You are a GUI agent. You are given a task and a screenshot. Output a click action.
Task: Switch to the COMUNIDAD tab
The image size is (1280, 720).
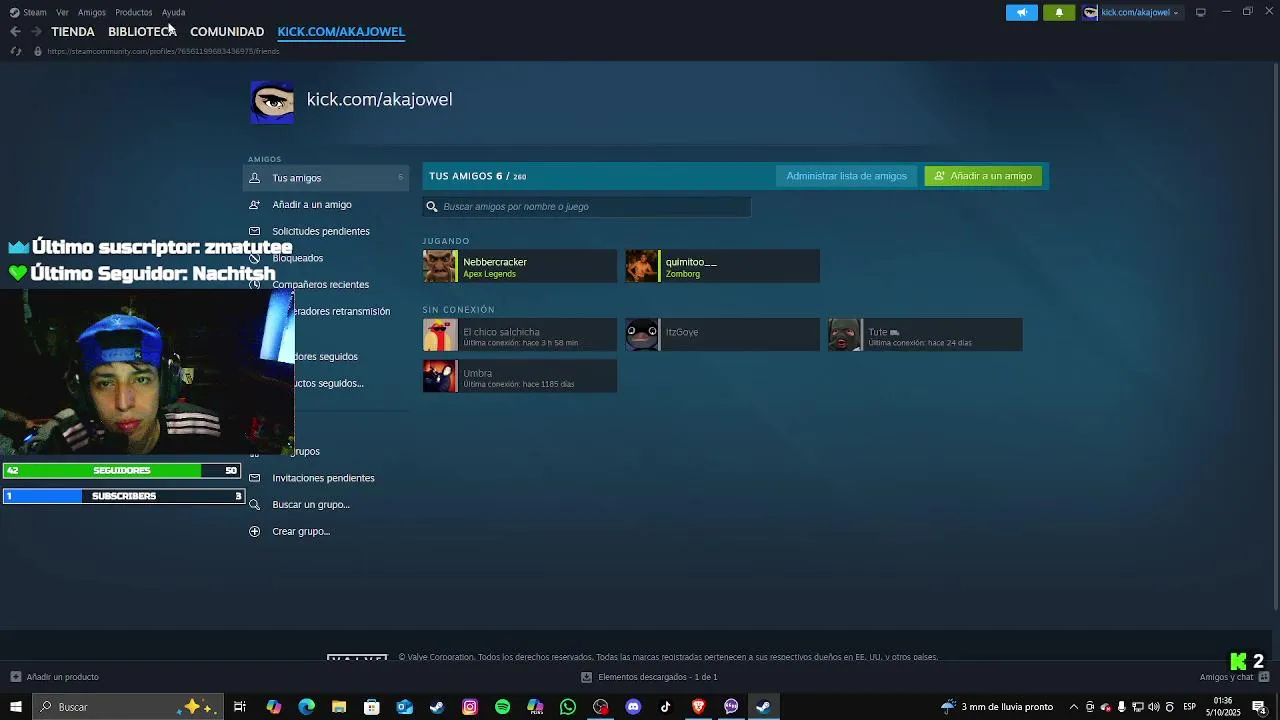[227, 32]
